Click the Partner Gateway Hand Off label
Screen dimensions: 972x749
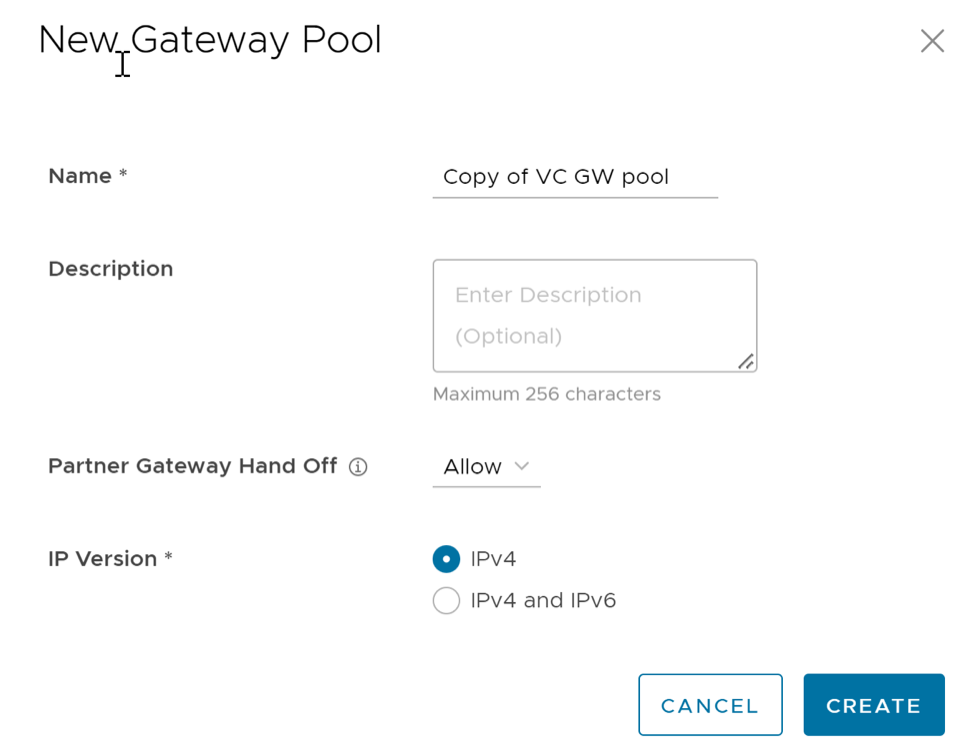[193, 466]
